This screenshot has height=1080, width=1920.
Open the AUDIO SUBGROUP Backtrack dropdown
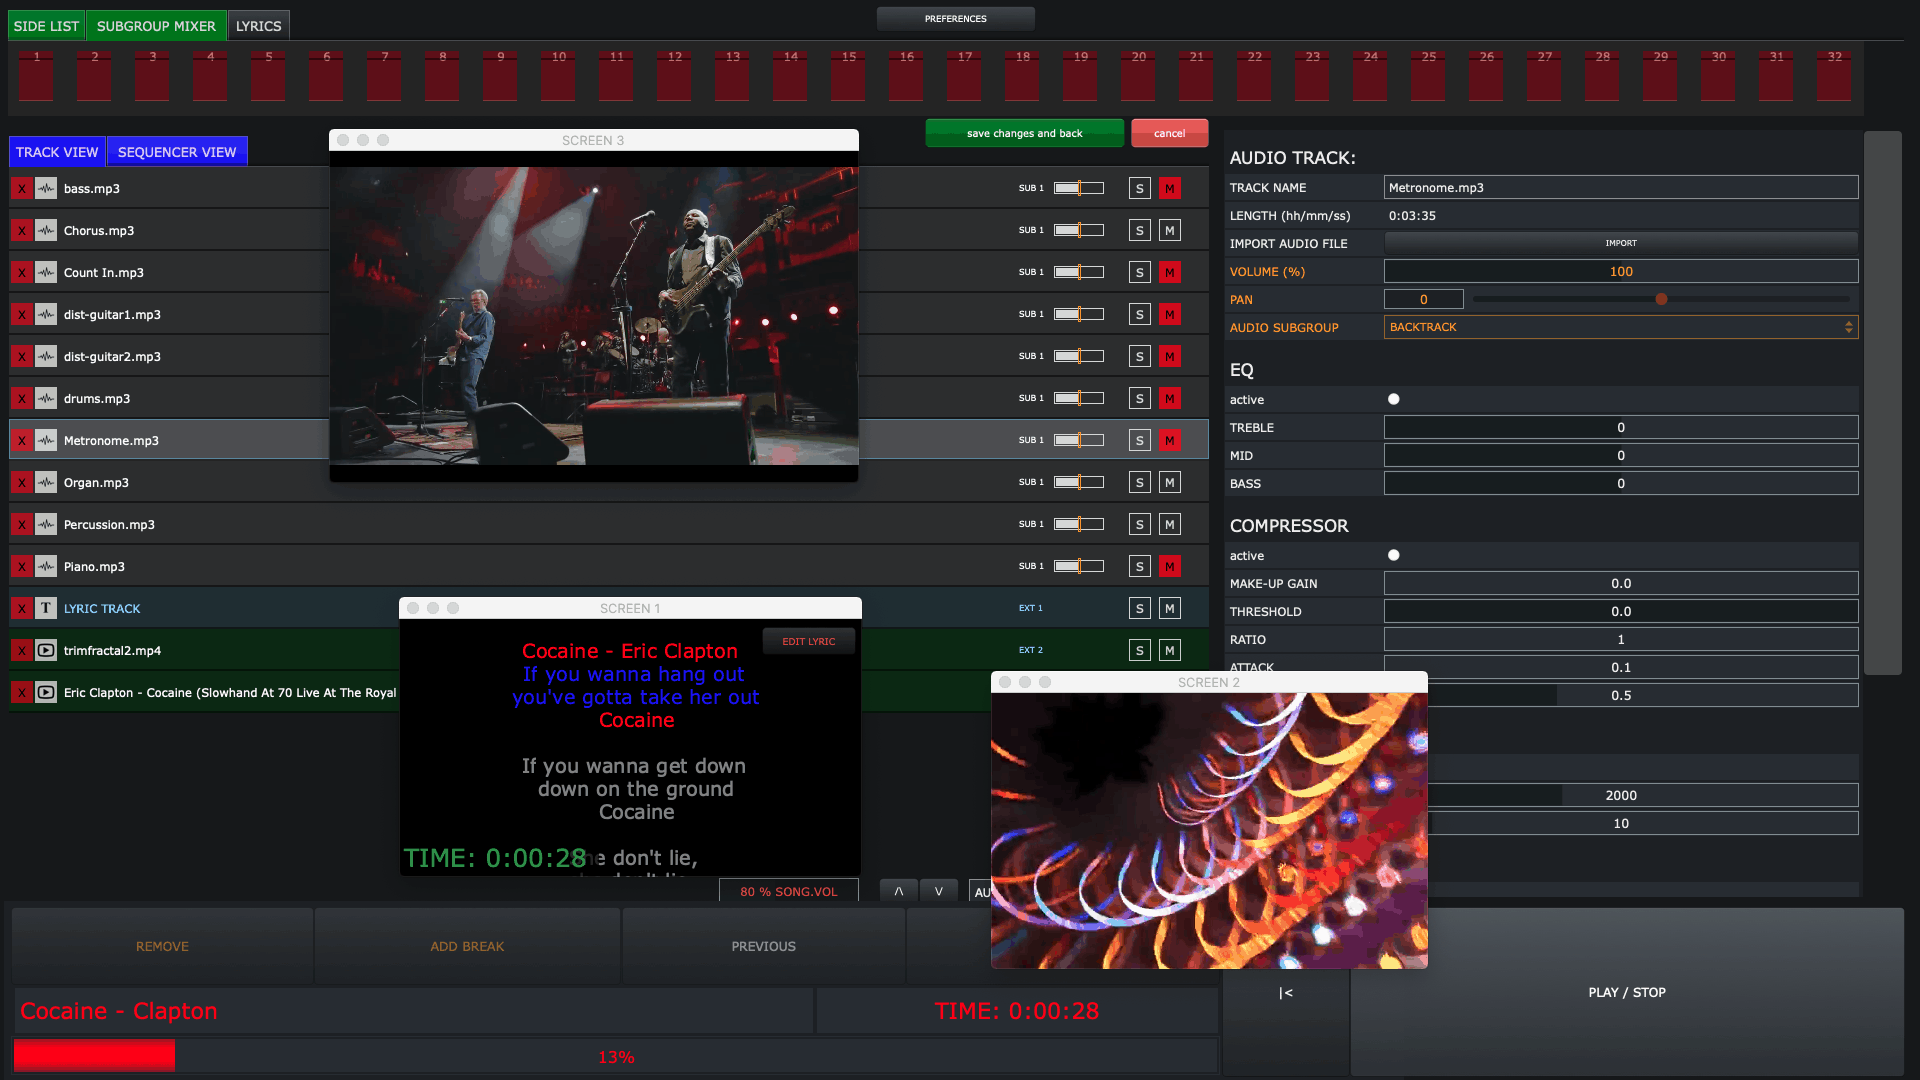[1620, 328]
